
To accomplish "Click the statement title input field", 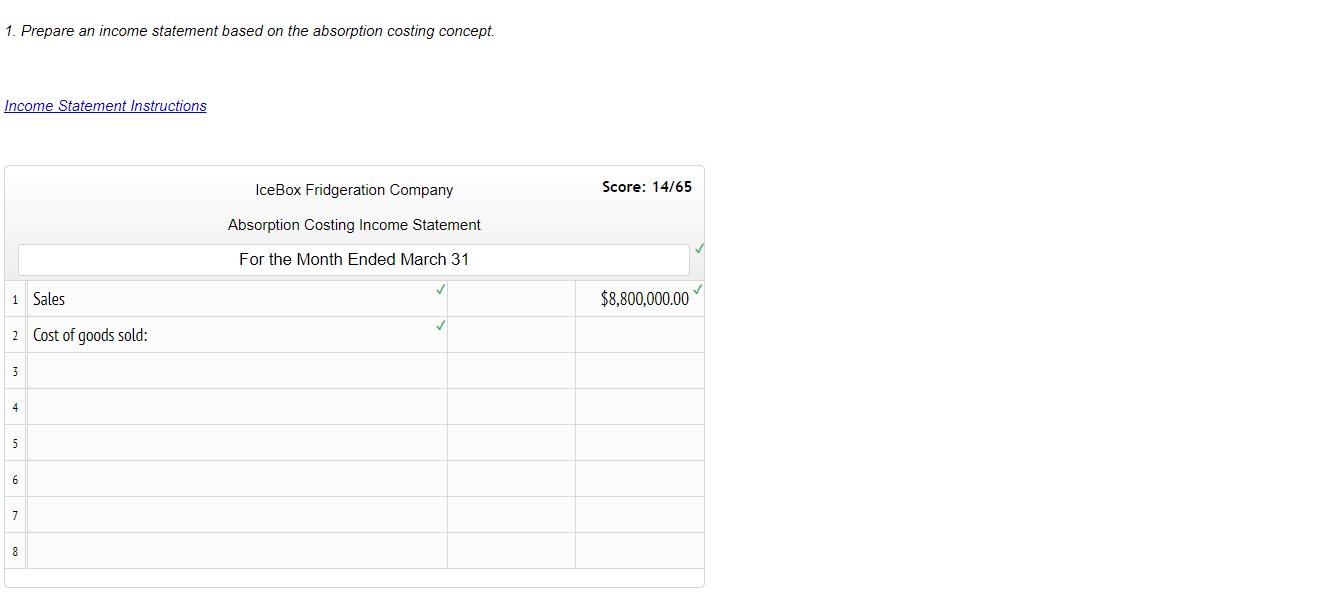I will point(353,259).
